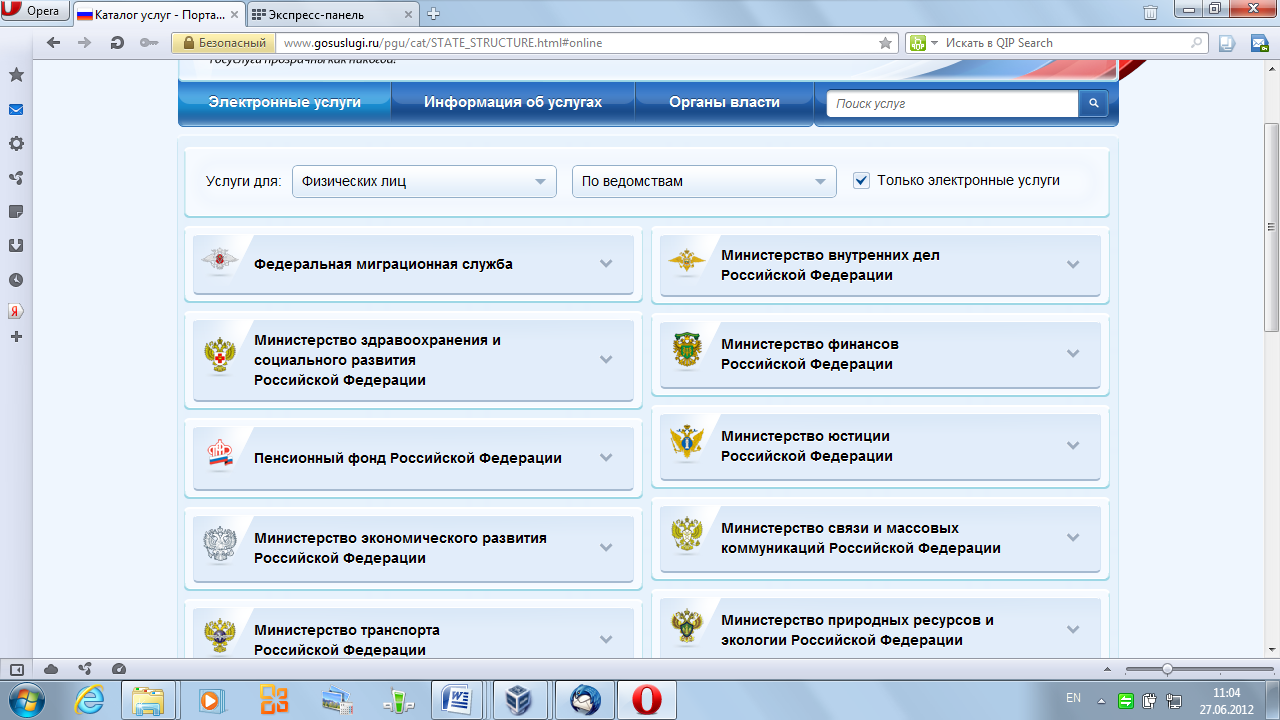Click the QIP search magnifier icon
The height and width of the screenshot is (720, 1280).
pyautogui.click(x=1197, y=43)
